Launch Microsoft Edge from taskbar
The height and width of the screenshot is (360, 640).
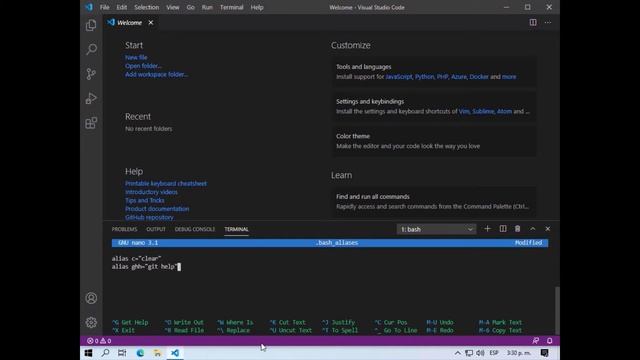[140, 353]
